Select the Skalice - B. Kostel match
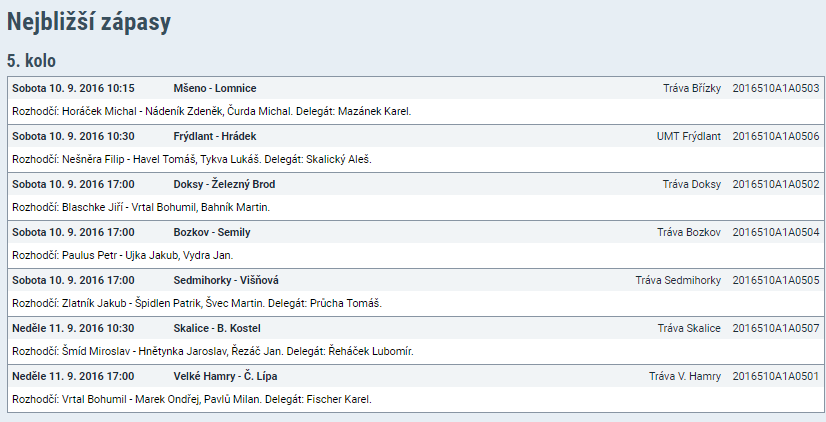 [217, 328]
